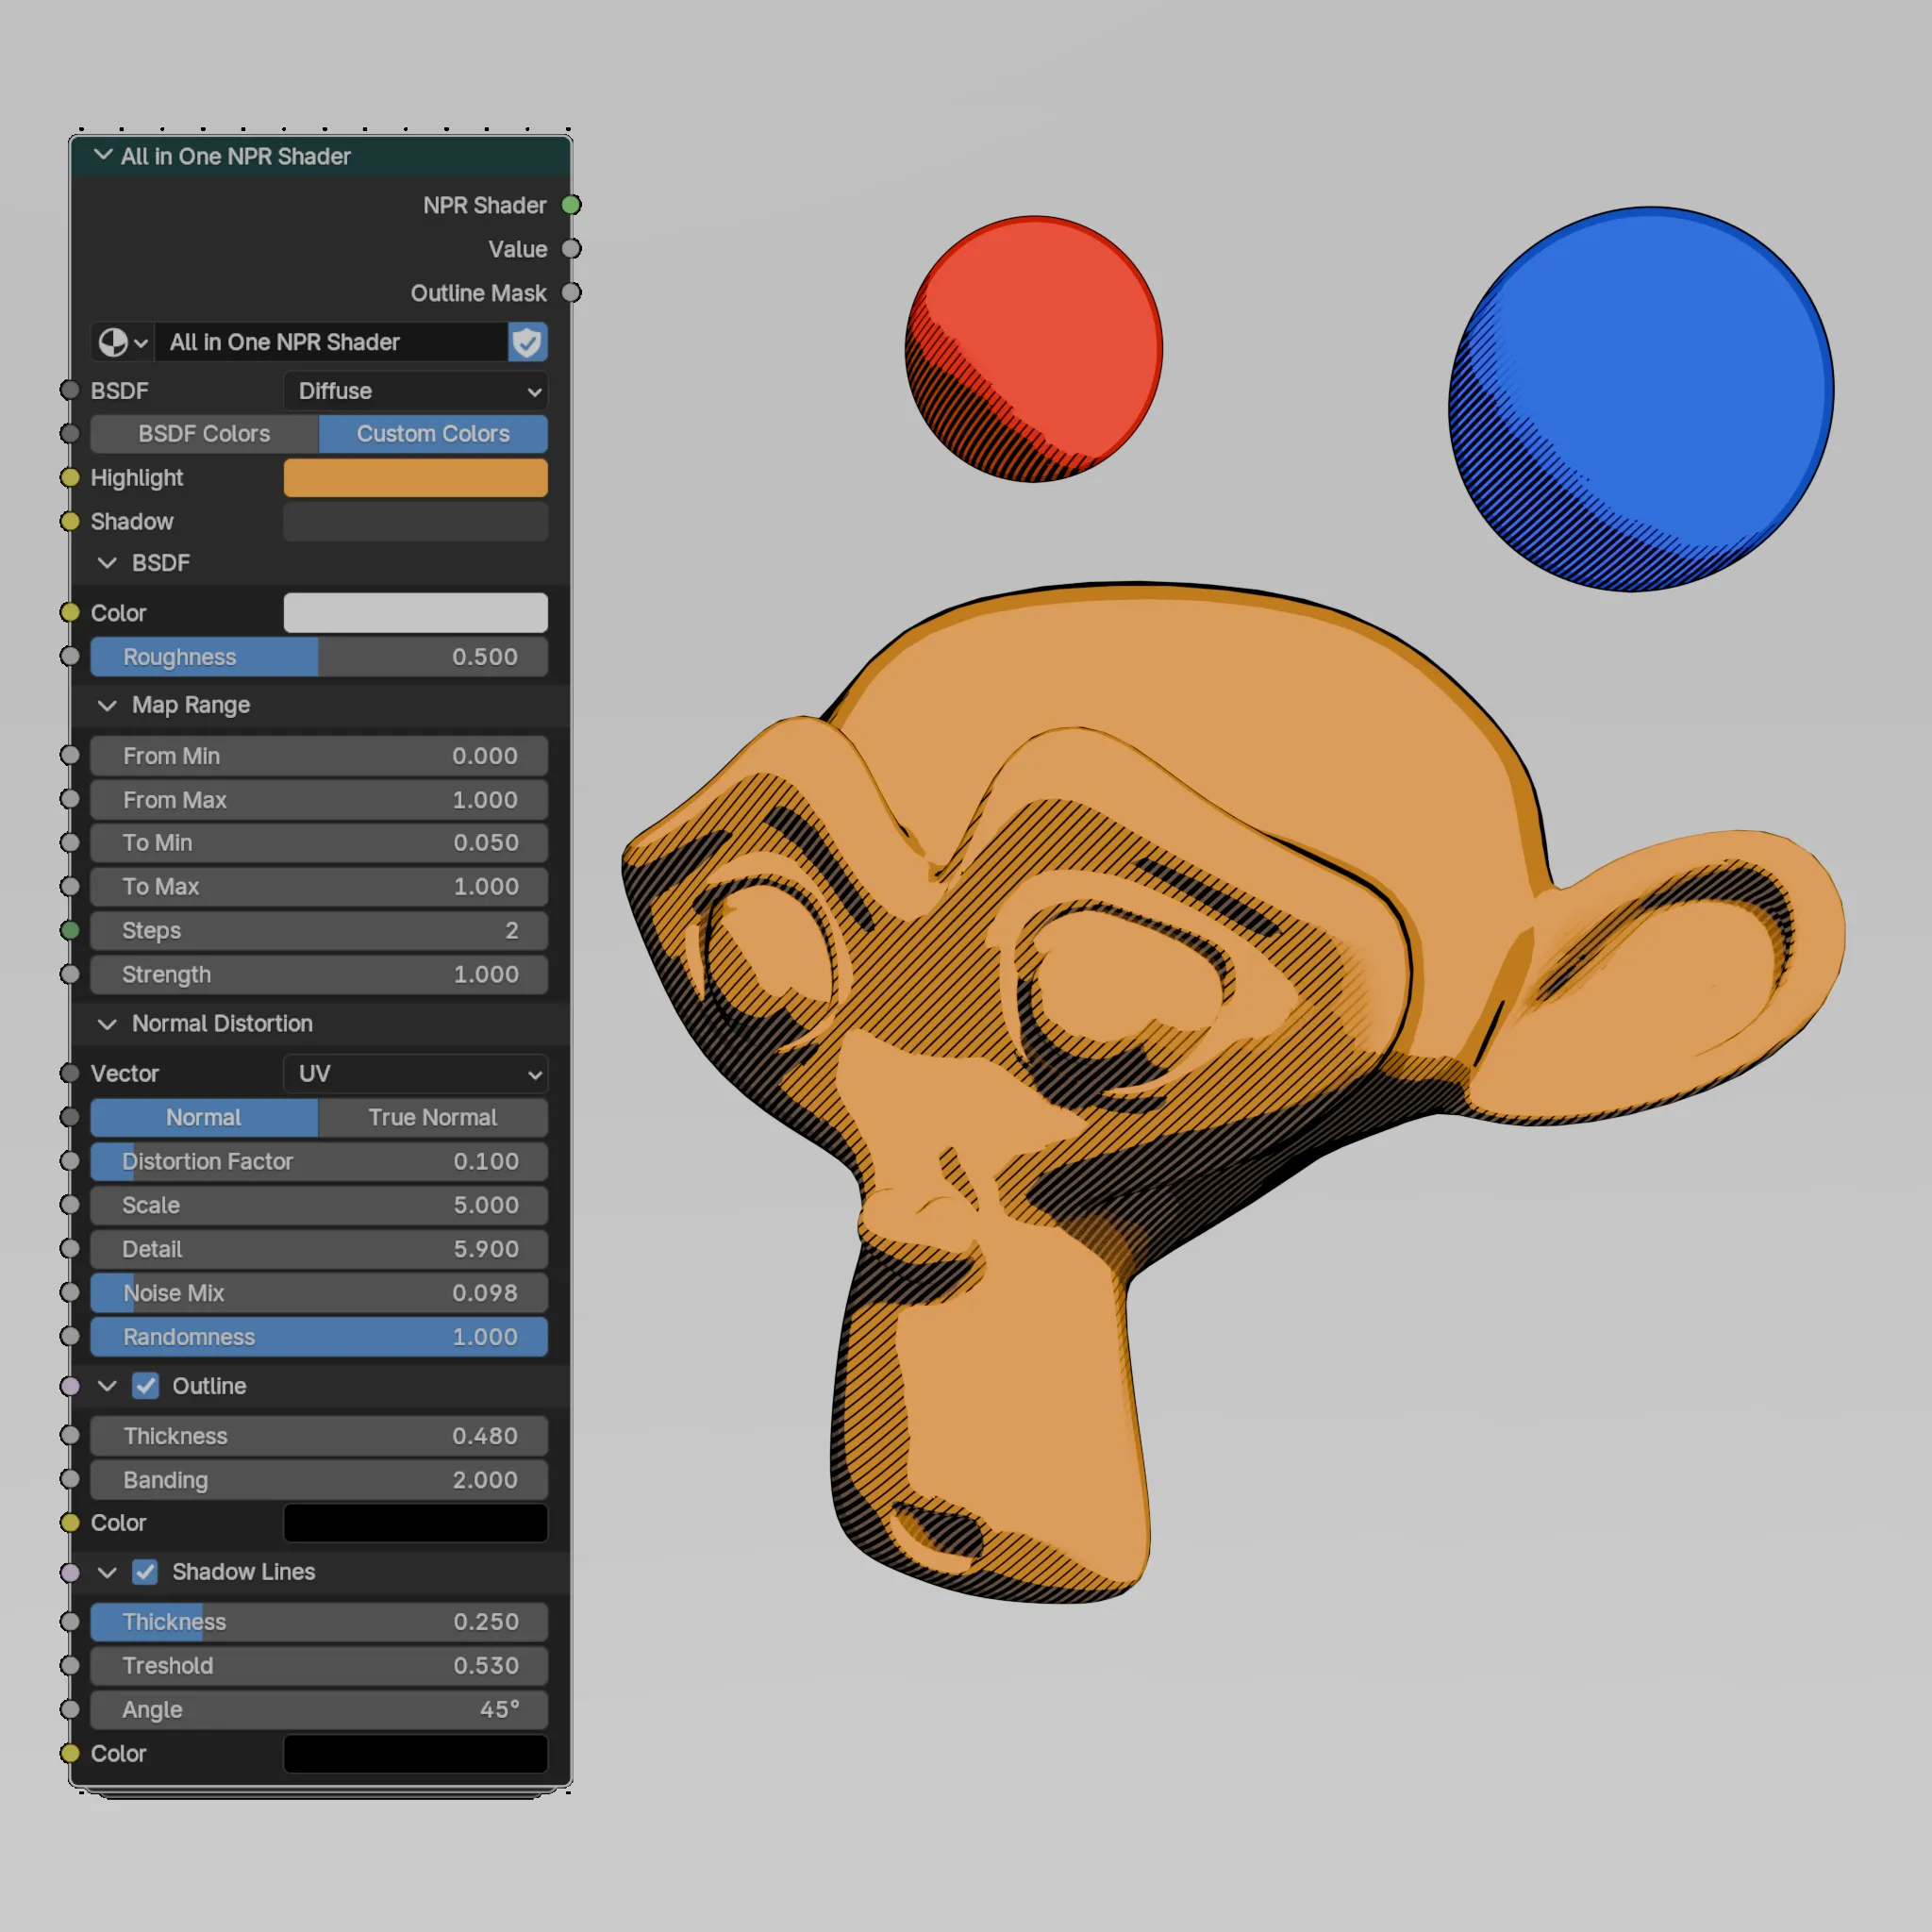The width and height of the screenshot is (1932, 1932).
Task: Click the NPR Shader output socket
Action: tap(571, 205)
